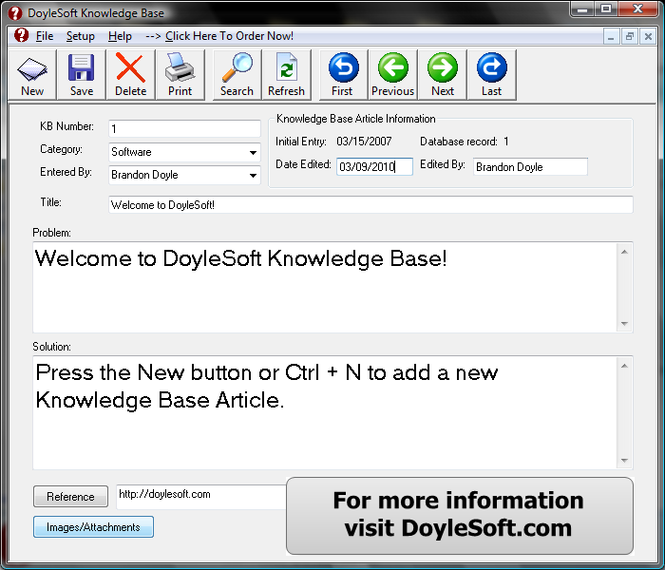The height and width of the screenshot is (570, 665).
Task: Open Images/Attachments
Action: (x=93, y=527)
